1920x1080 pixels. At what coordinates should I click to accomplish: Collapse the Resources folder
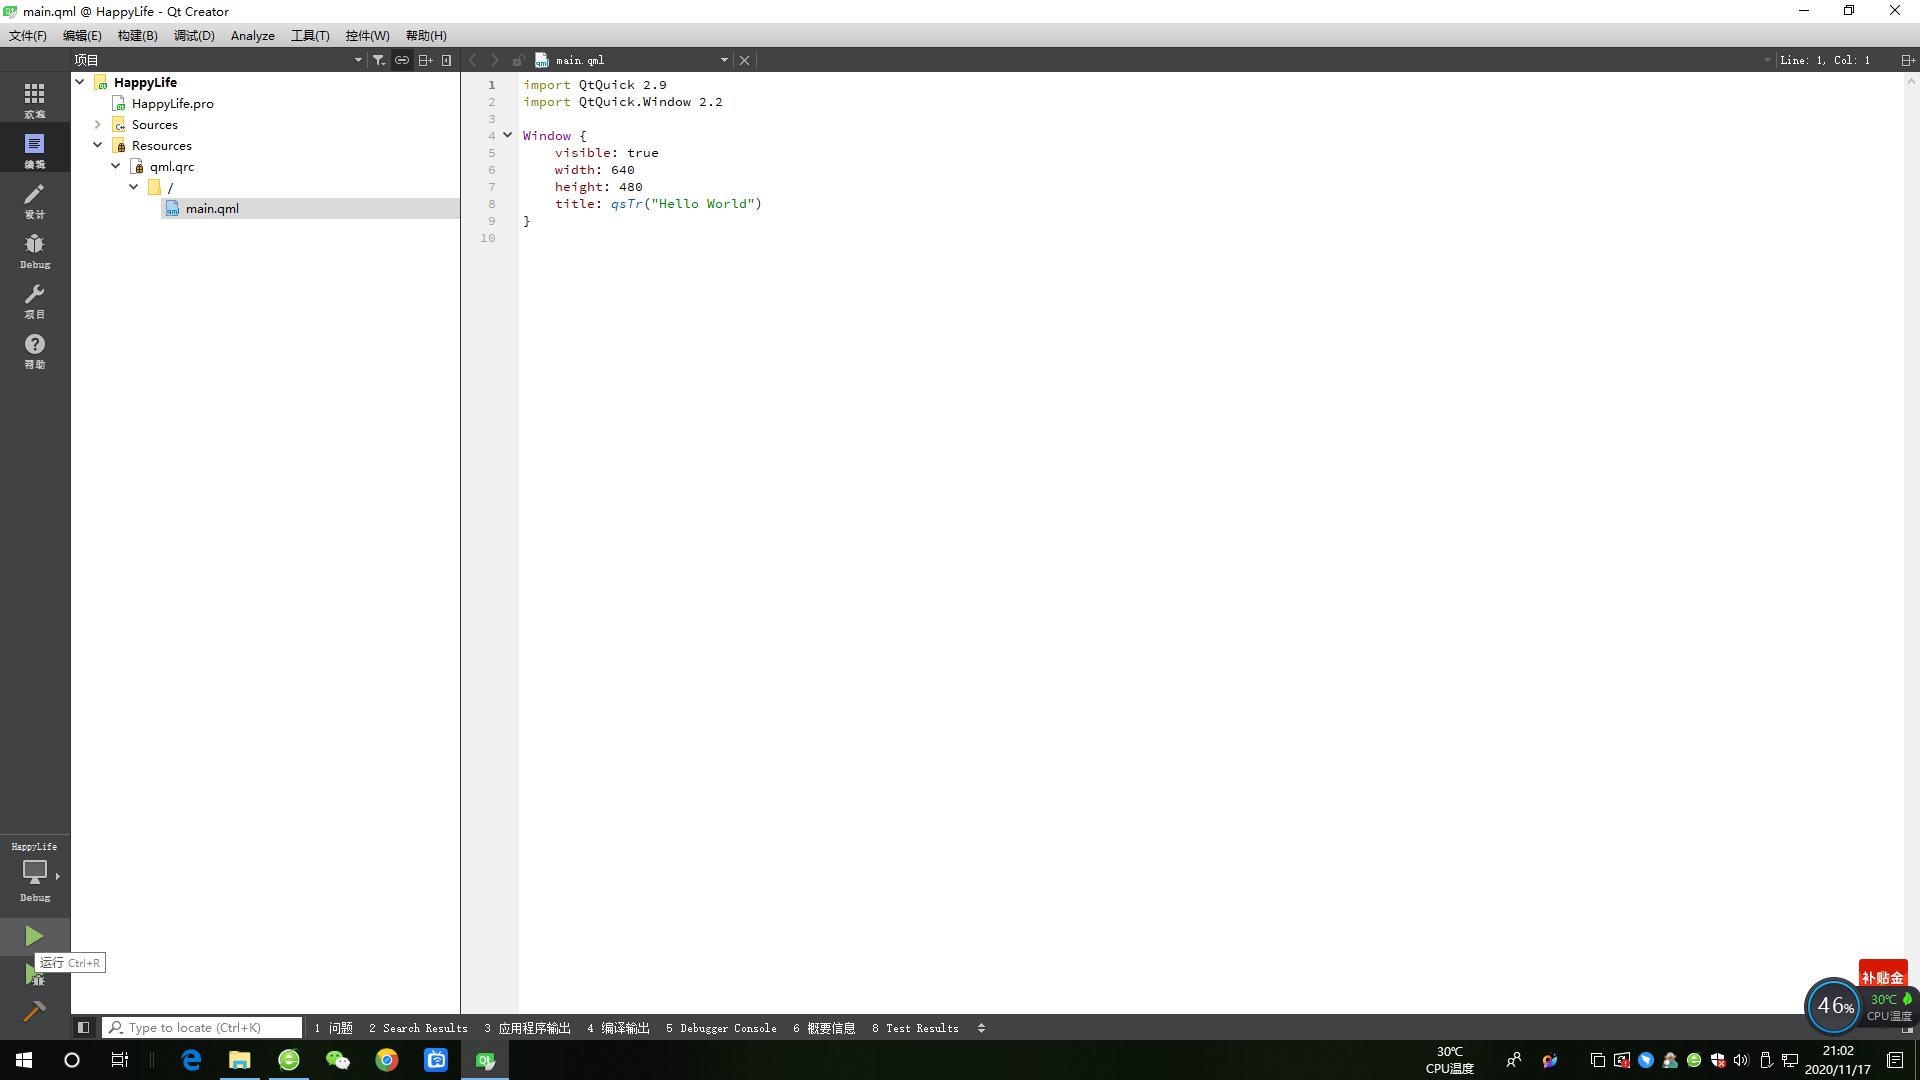(97, 146)
